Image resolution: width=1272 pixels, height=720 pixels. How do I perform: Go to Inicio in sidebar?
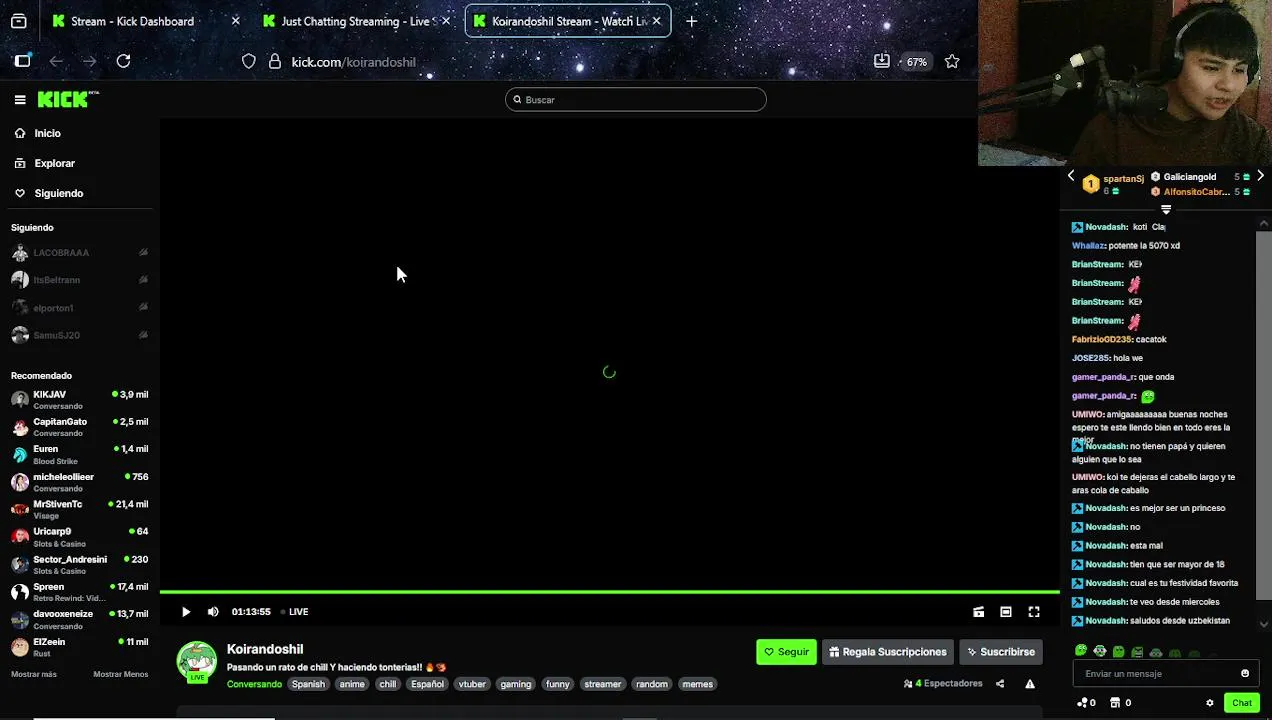pos(47,133)
